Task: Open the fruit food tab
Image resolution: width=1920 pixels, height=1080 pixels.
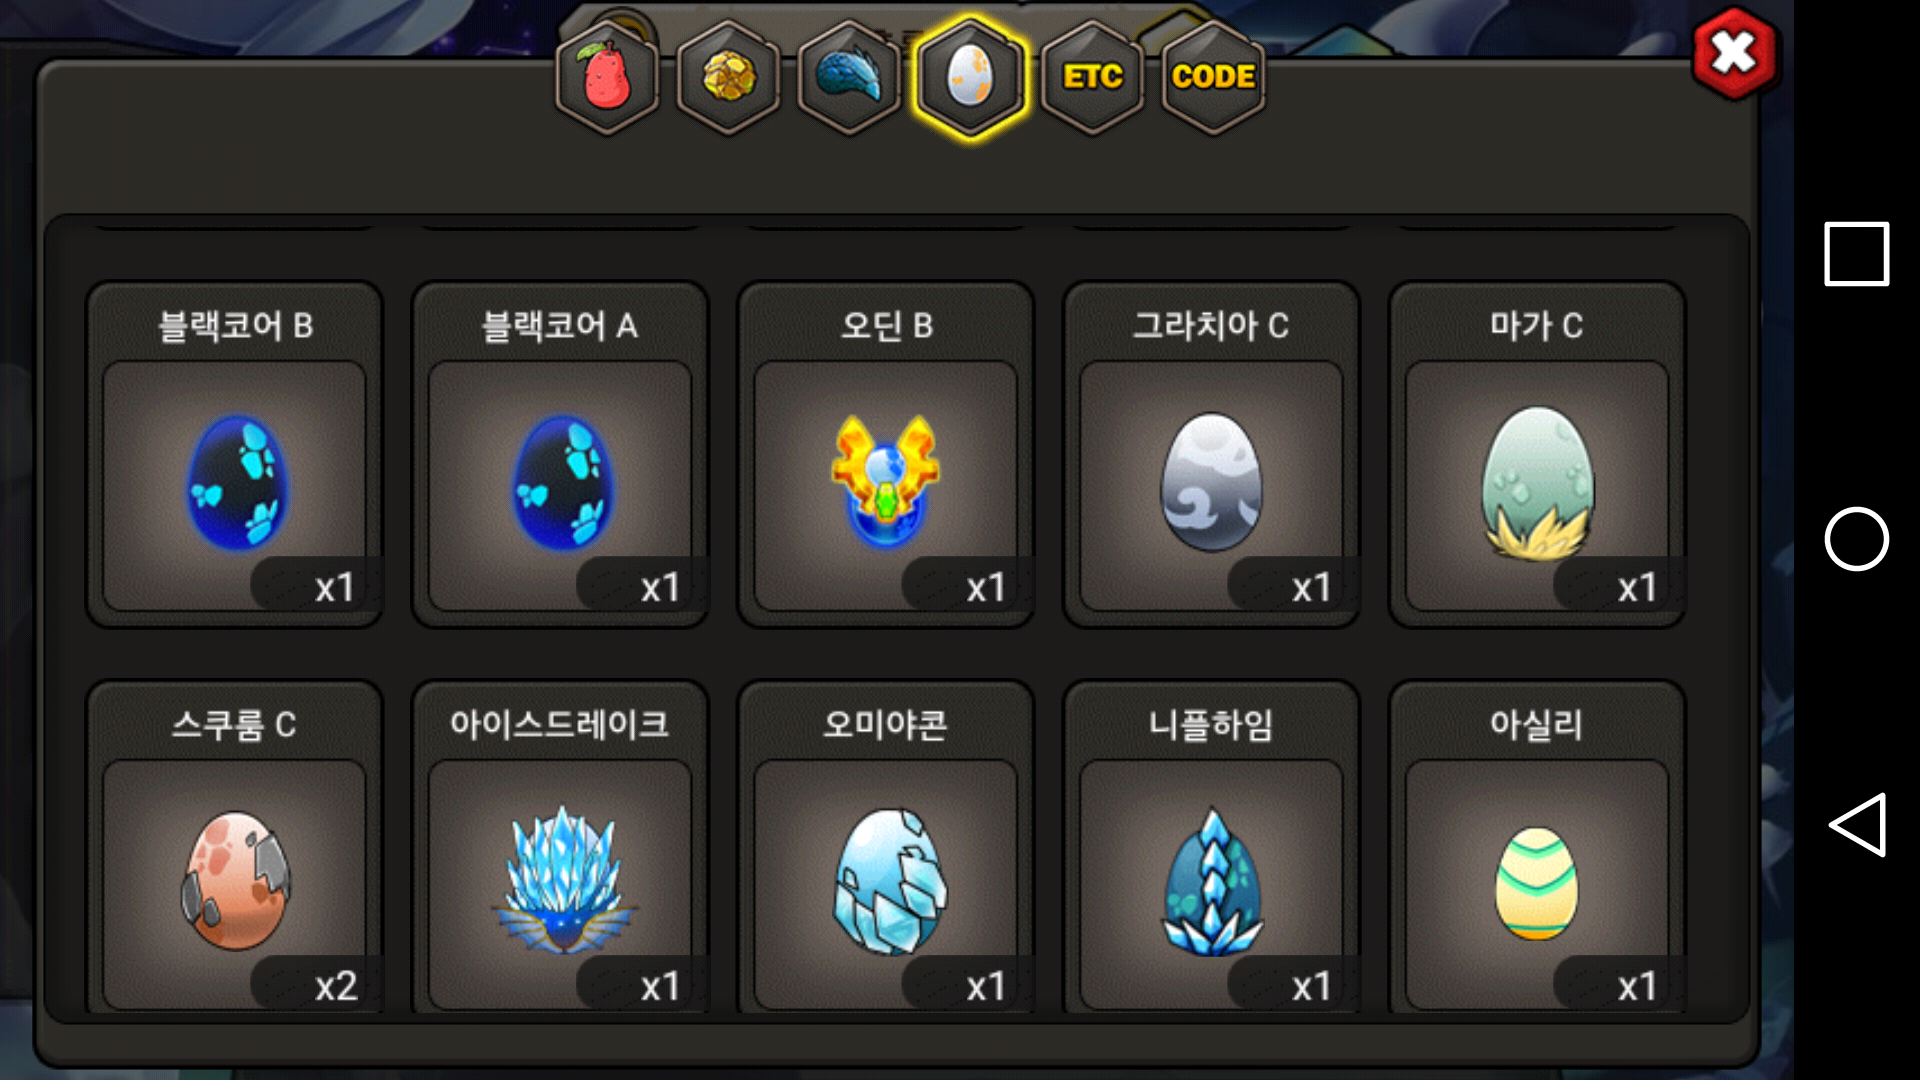Action: click(x=607, y=77)
